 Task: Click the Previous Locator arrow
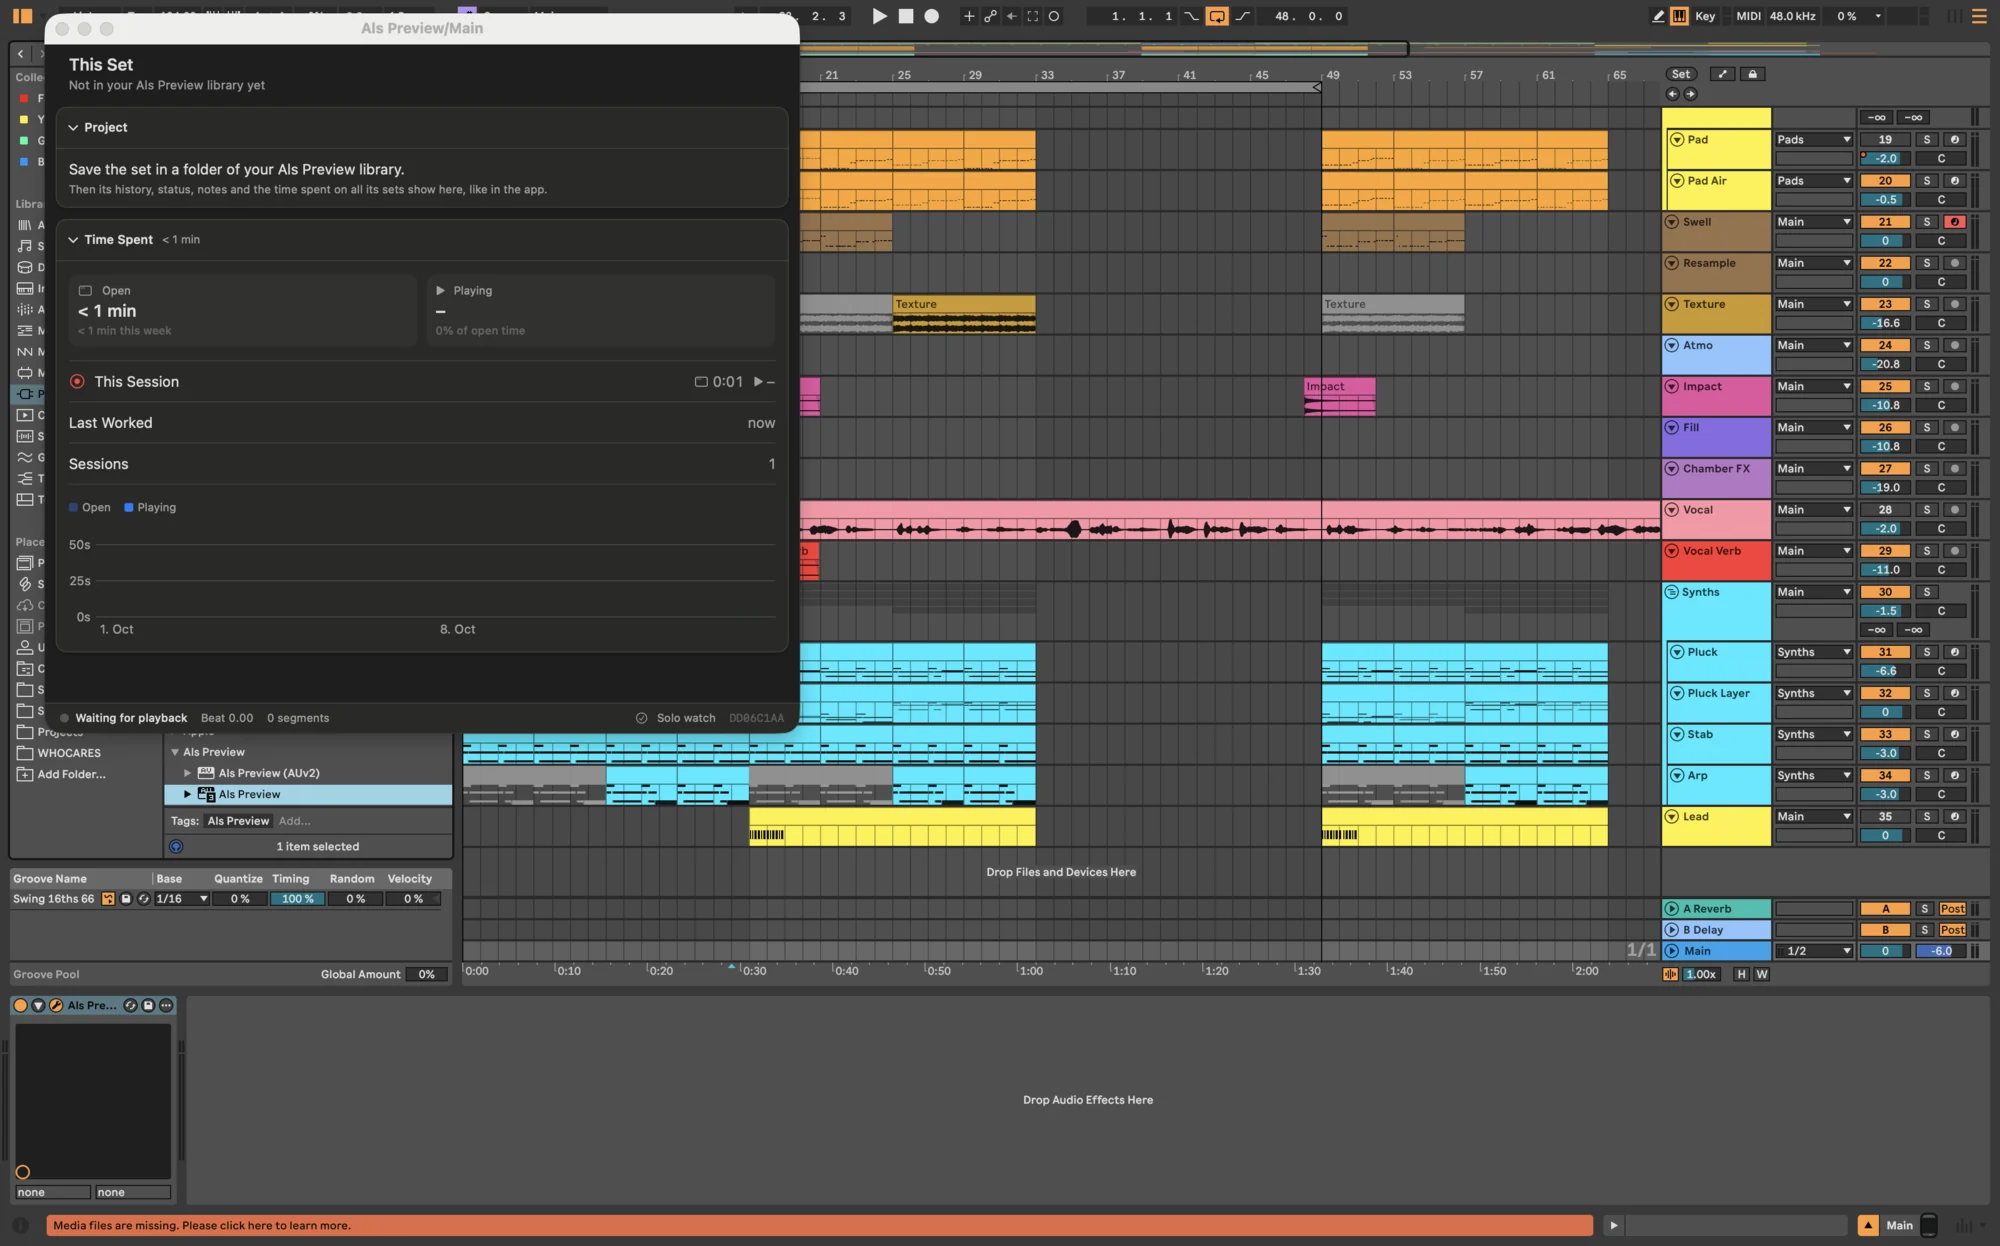[x=1672, y=94]
